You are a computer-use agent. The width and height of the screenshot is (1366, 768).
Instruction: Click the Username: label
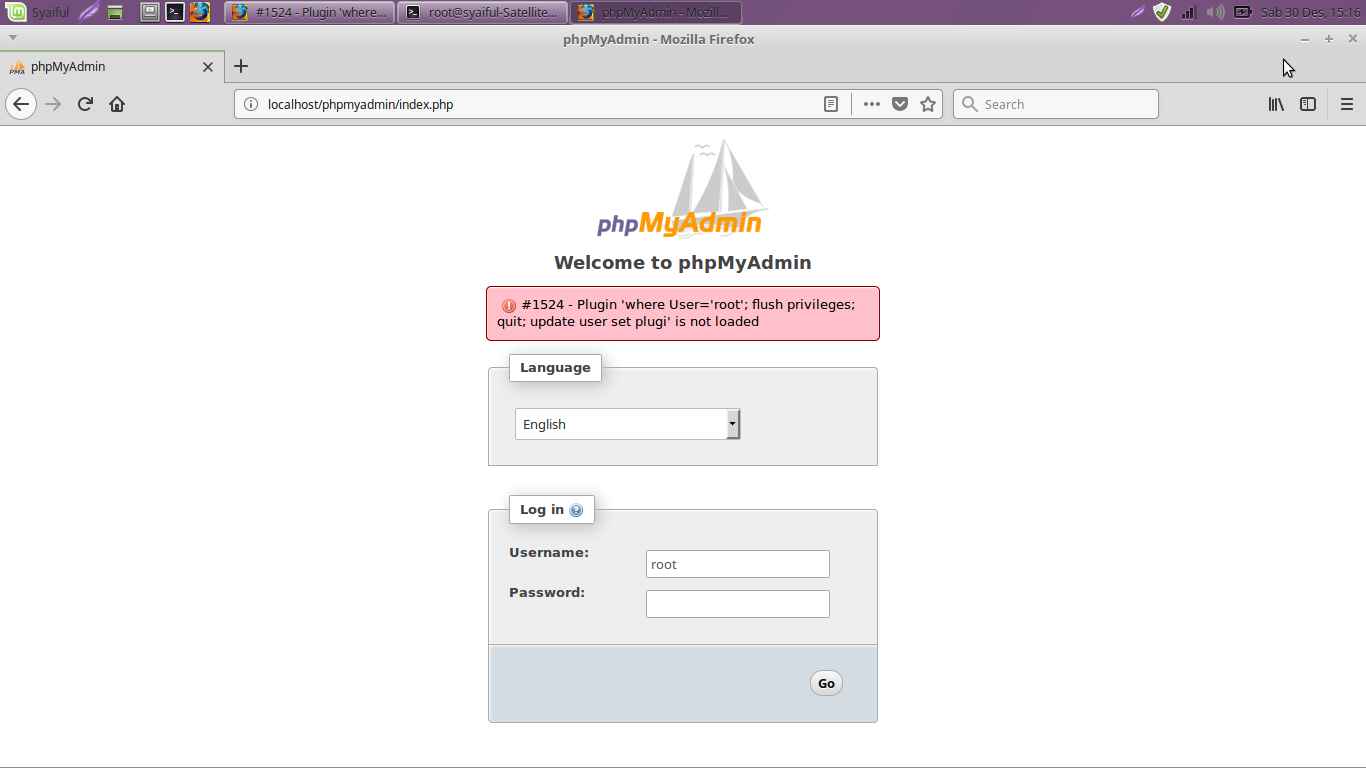click(x=549, y=552)
